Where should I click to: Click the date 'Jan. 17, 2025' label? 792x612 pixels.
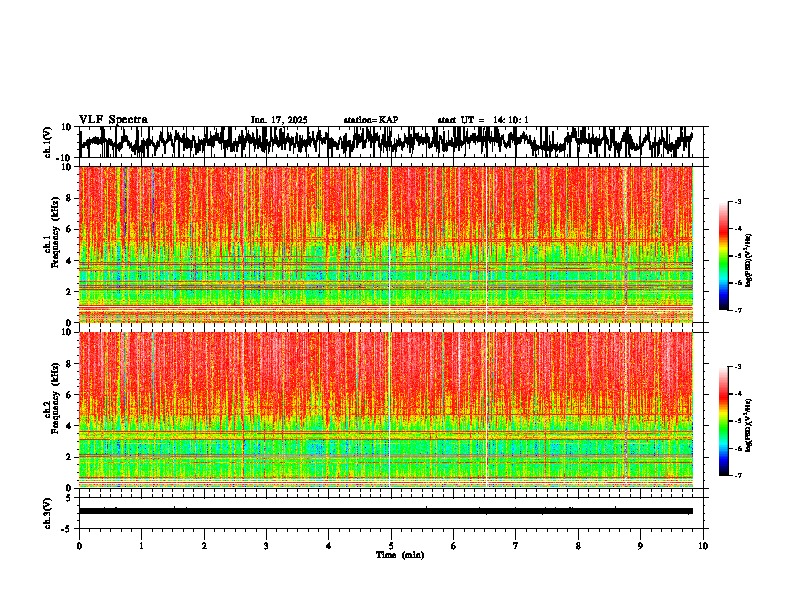[279, 120]
